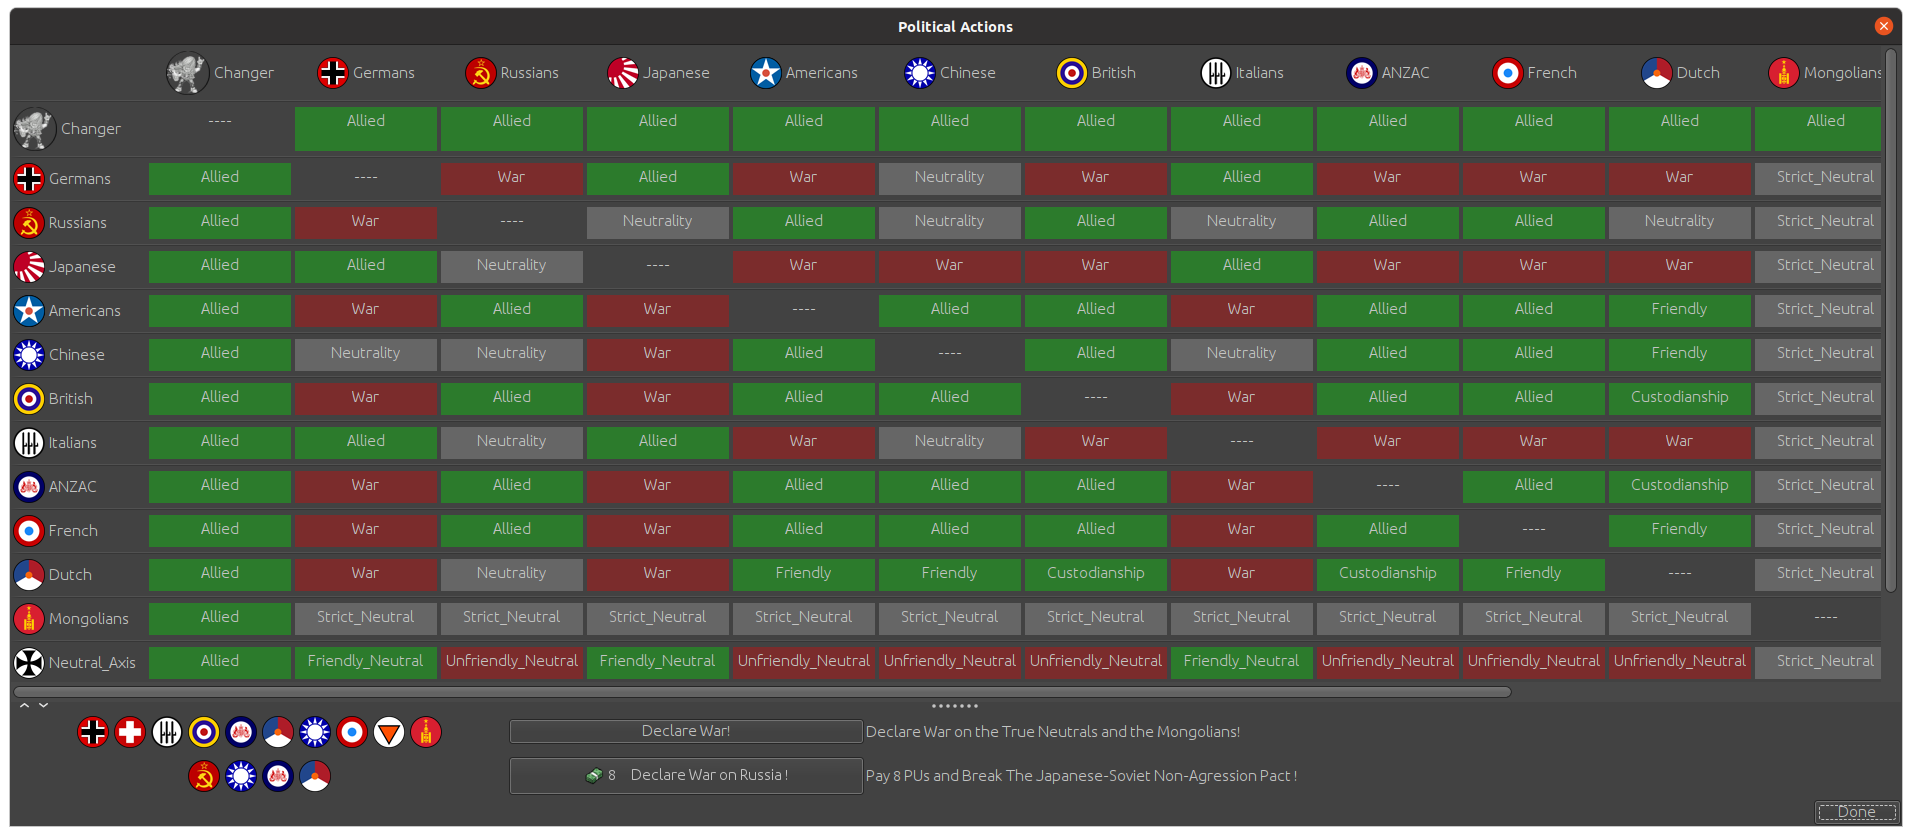Expand the lower pane with the down arrow
The image size is (1912, 836).
tap(44, 706)
